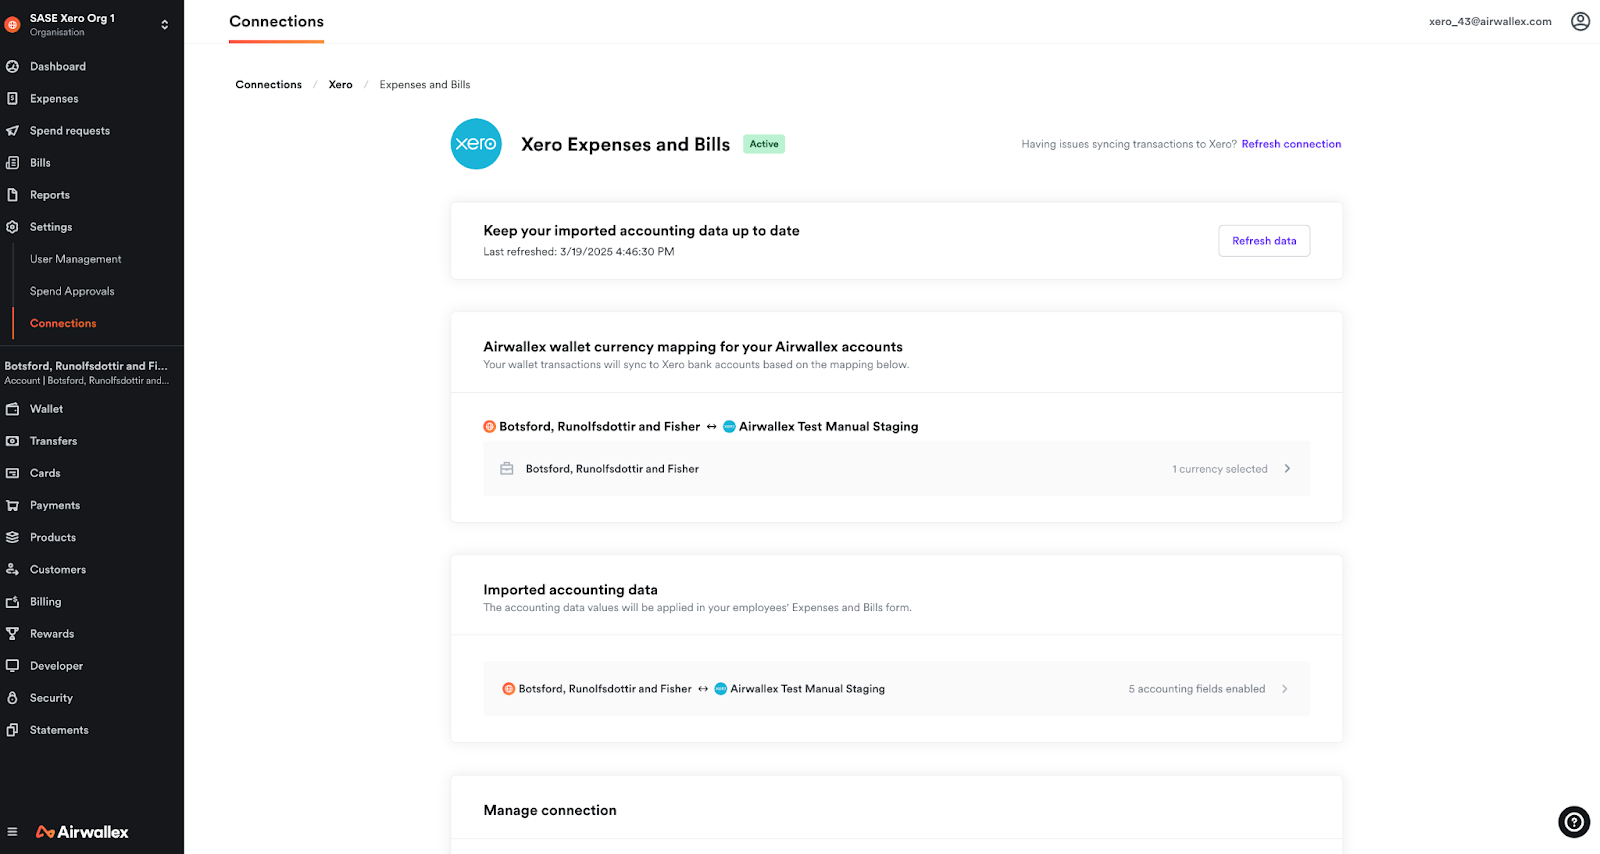This screenshot has height=854, width=1600.
Task: Select the Connections sidebar item
Action: click(x=63, y=323)
